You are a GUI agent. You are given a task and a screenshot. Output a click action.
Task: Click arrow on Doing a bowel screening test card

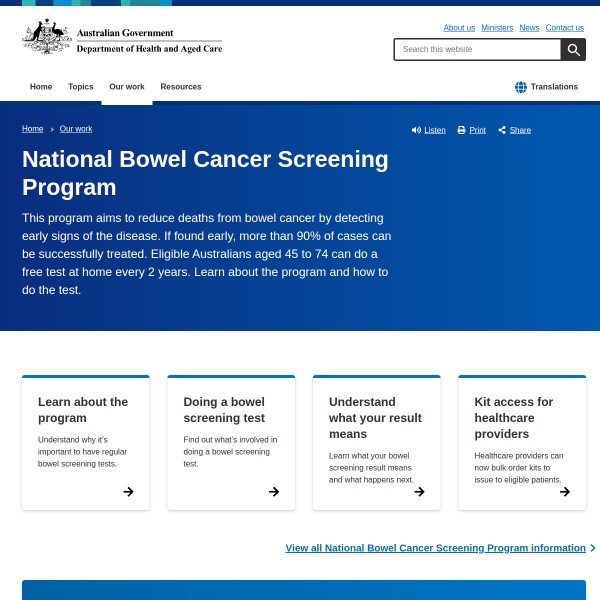tap(274, 491)
